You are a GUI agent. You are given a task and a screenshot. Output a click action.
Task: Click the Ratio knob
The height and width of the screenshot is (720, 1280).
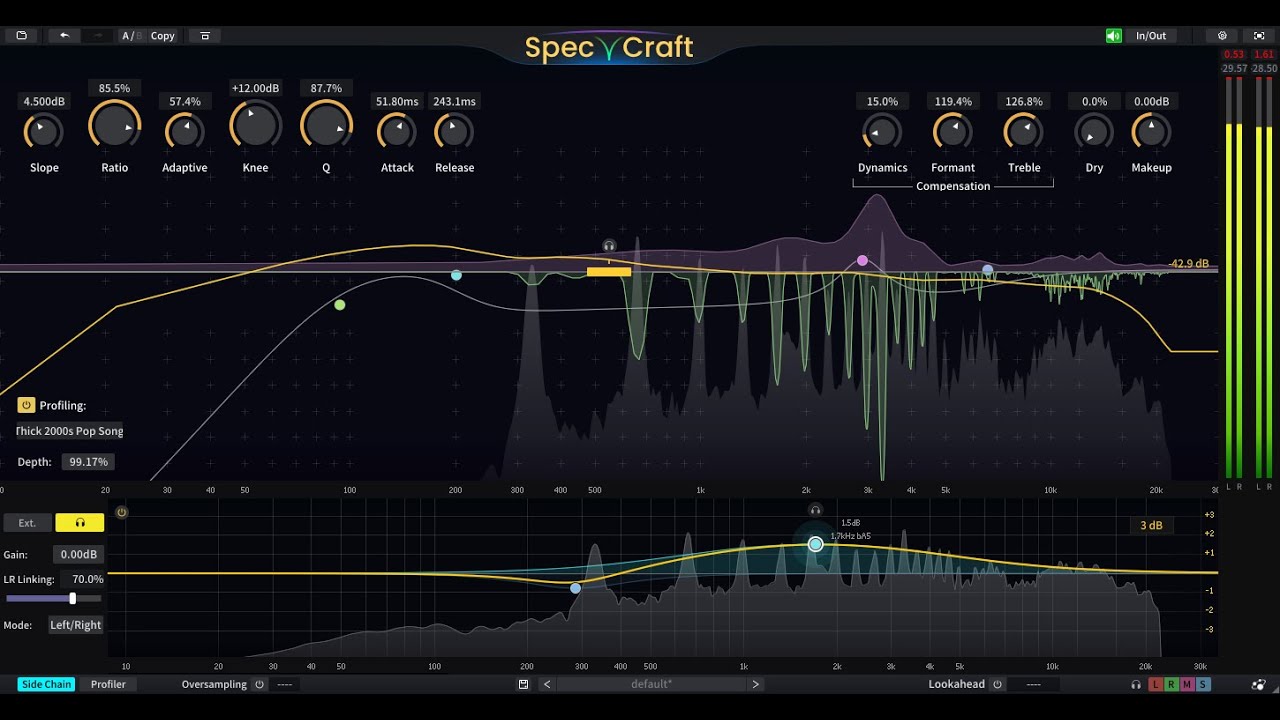point(114,125)
